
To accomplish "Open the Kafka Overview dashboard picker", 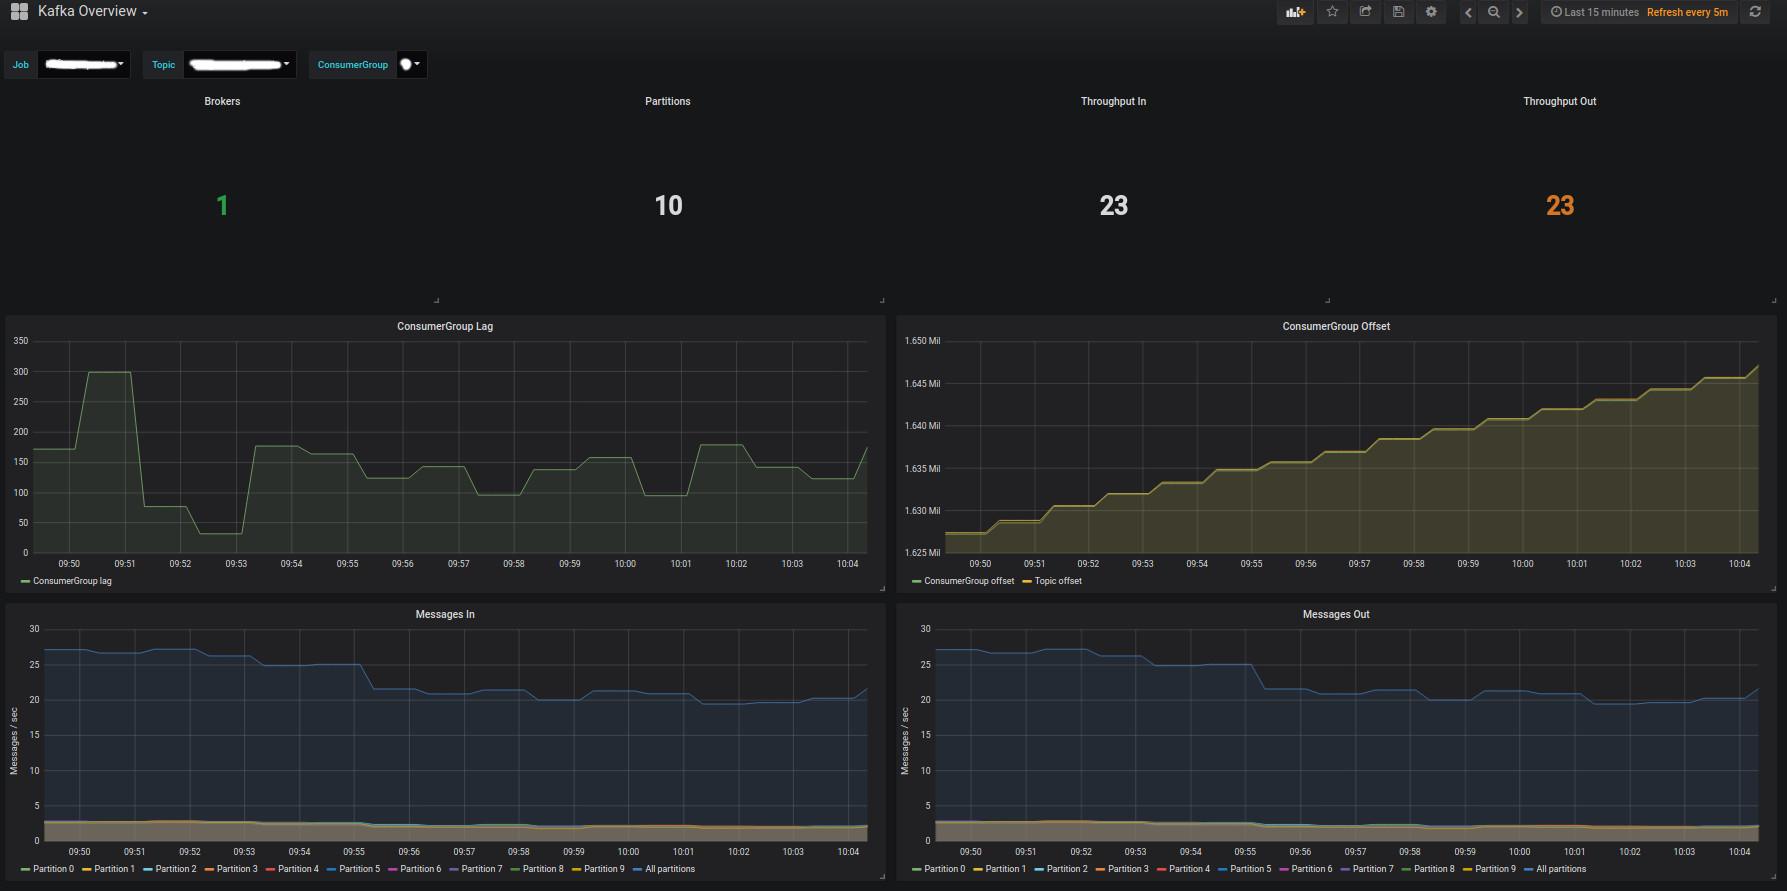I will 92,12.
